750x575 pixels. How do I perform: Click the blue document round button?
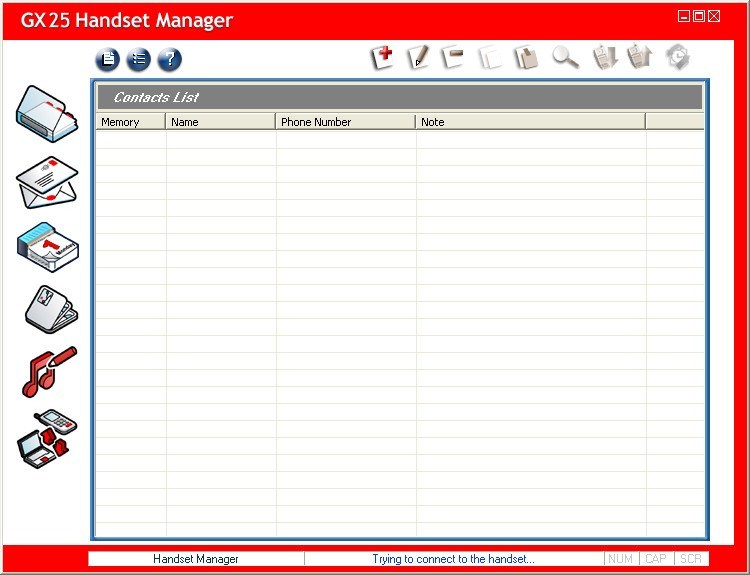coord(108,59)
